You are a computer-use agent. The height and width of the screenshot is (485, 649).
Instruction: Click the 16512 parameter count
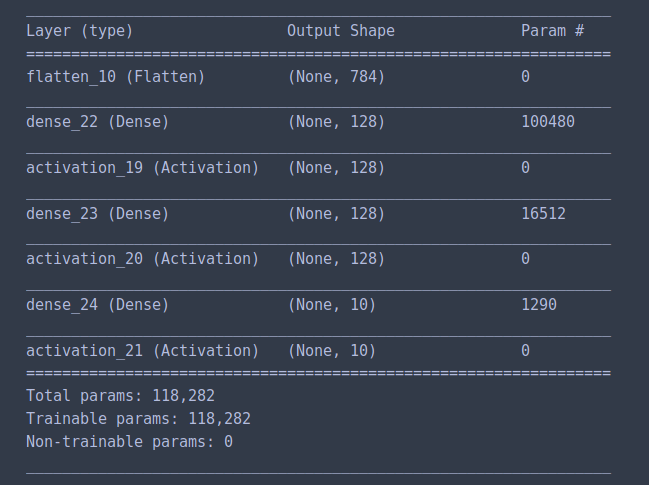(543, 214)
